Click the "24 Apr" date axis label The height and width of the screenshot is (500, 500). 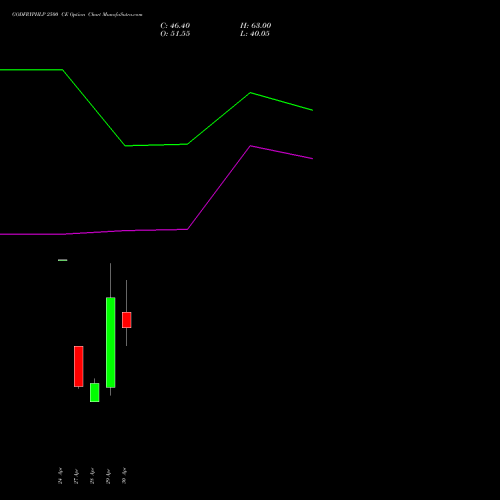click(60, 476)
